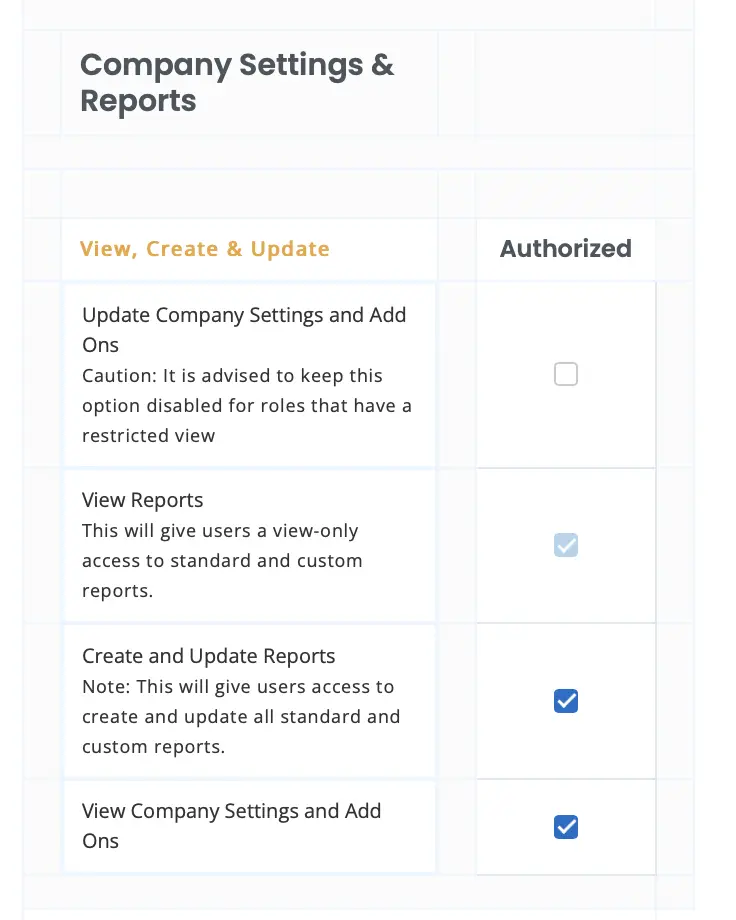Click the Caution text about restricted view roles
736x920 pixels.
[x=247, y=406]
